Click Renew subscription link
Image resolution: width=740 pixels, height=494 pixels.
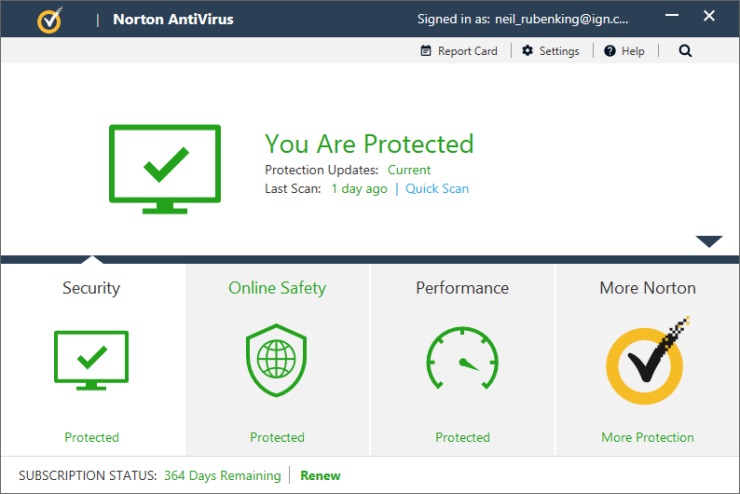click(x=320, y=476)
